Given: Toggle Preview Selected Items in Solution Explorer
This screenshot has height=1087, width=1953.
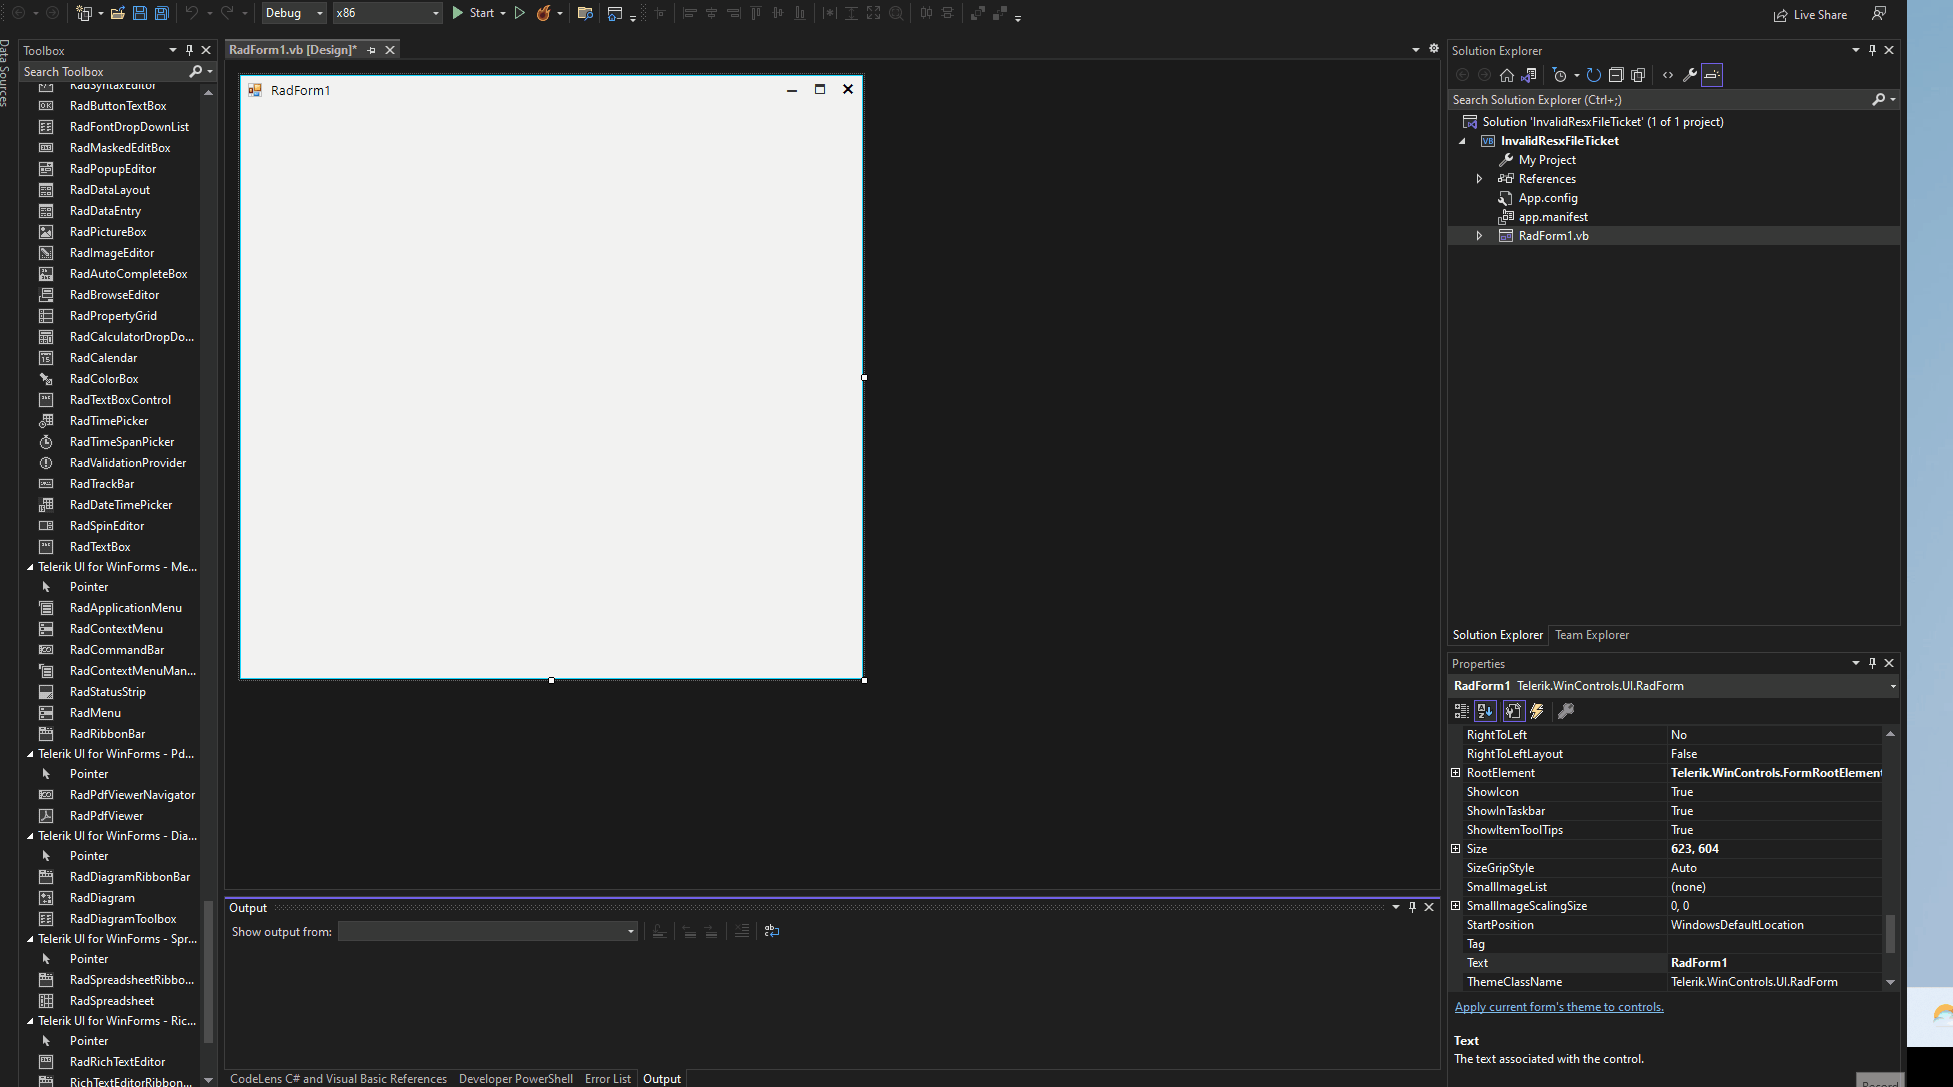Looking at the screenshot, I should 1712,75.
